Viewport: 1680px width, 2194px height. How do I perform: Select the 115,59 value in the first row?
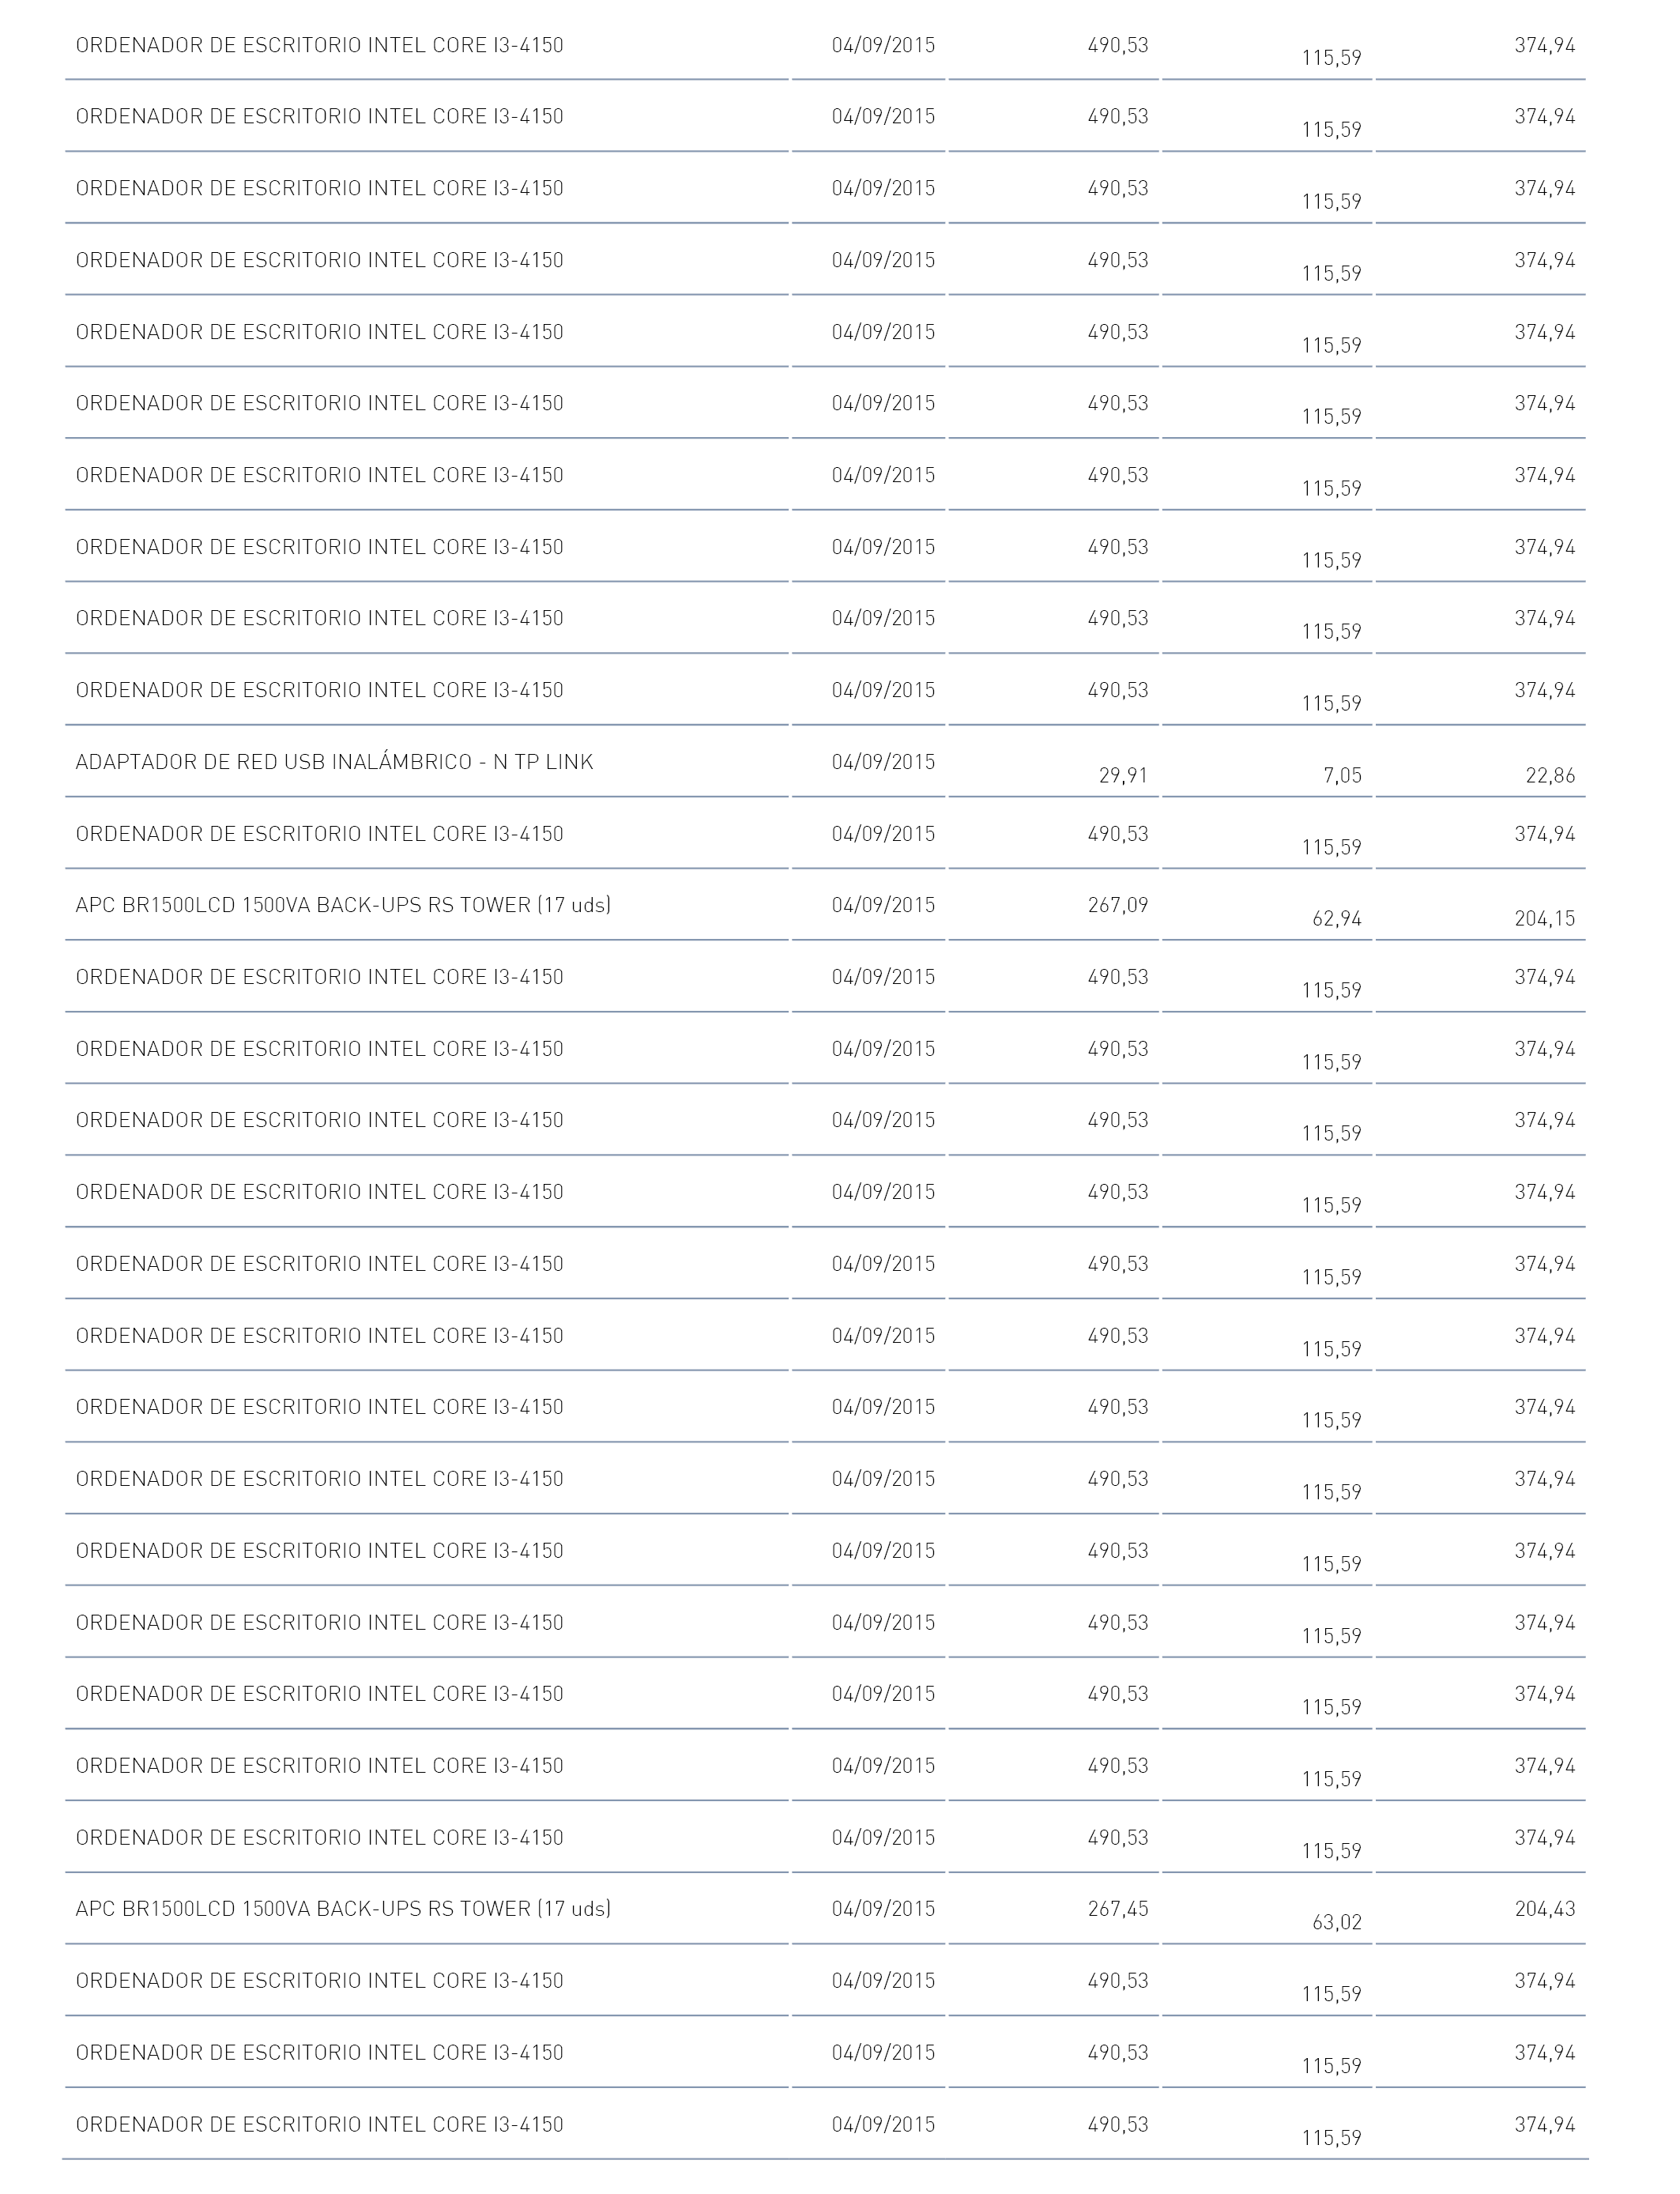pyautogui.click(x=1331, y=58)
